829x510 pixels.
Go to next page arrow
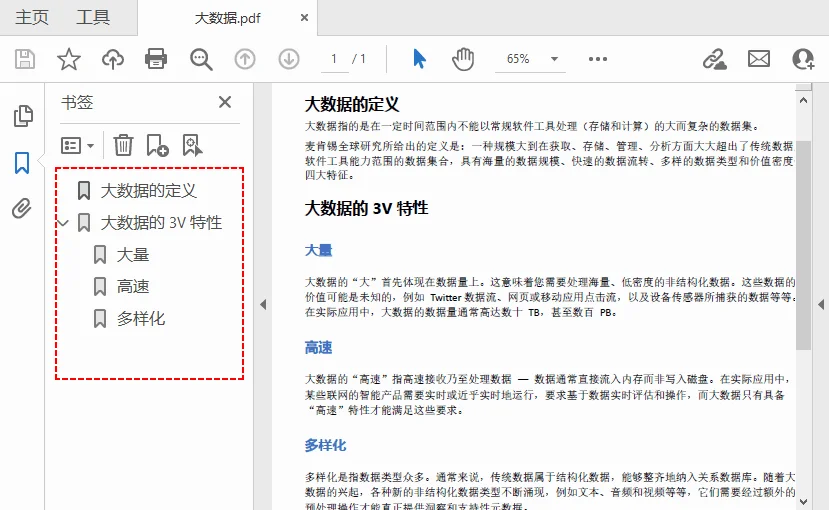(289, 59)
